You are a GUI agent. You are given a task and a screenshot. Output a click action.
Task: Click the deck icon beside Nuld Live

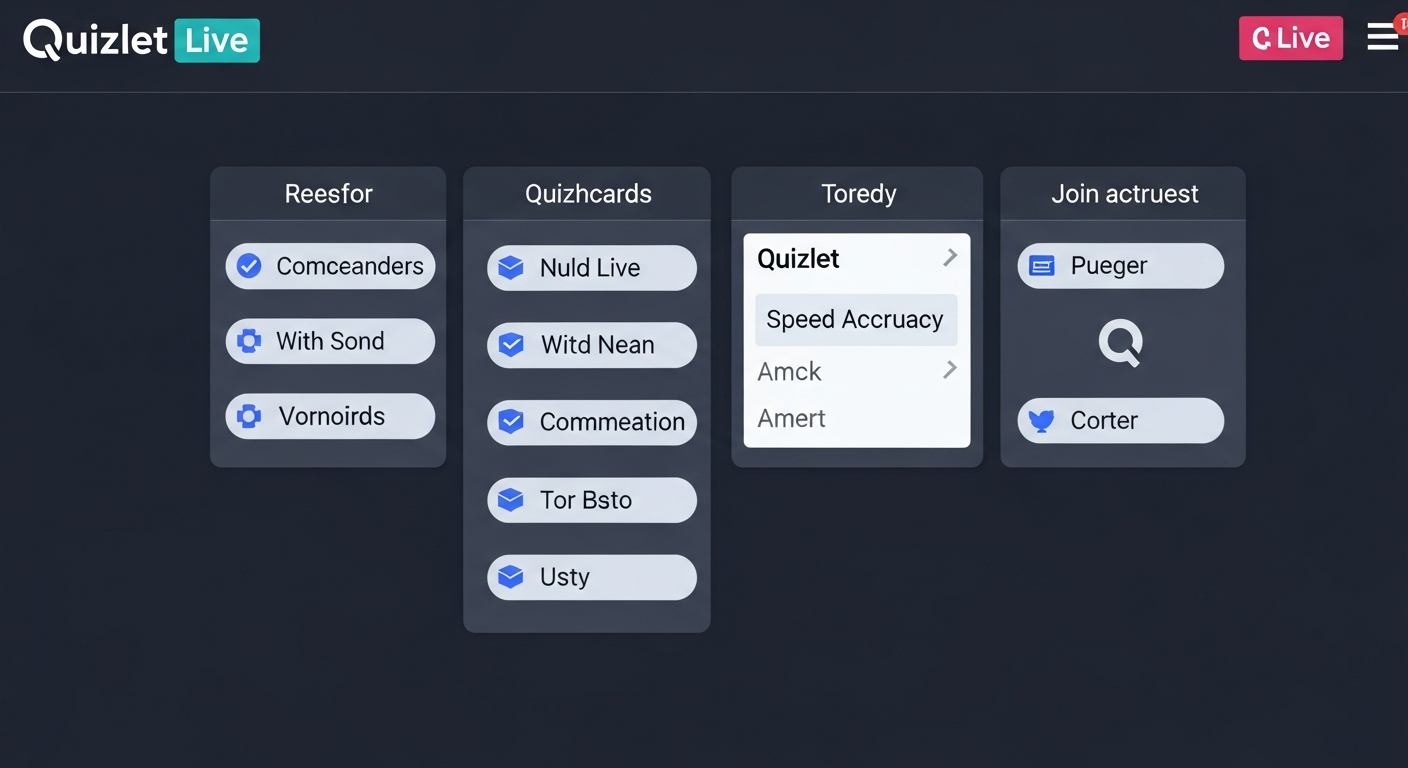click(510, 267)
